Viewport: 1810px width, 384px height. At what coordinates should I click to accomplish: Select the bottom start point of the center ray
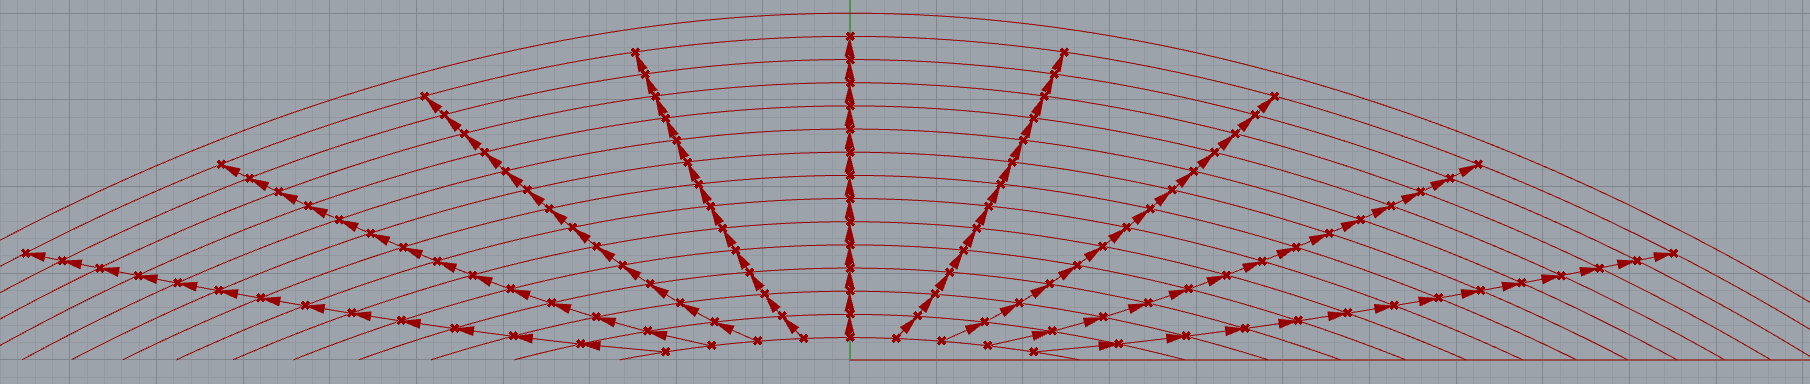[850, 338]
